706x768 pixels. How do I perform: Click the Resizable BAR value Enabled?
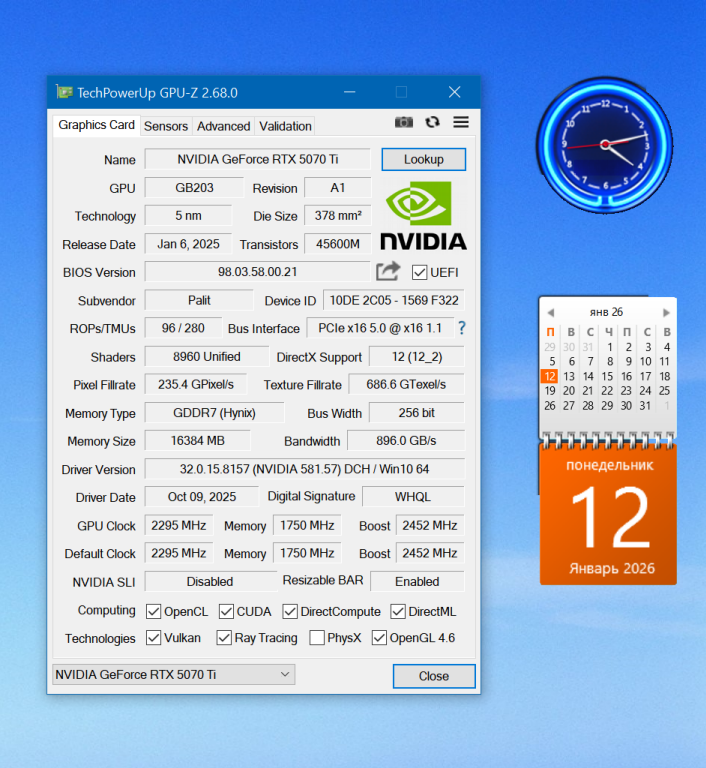pyautogui.click(x=417, y=581)
